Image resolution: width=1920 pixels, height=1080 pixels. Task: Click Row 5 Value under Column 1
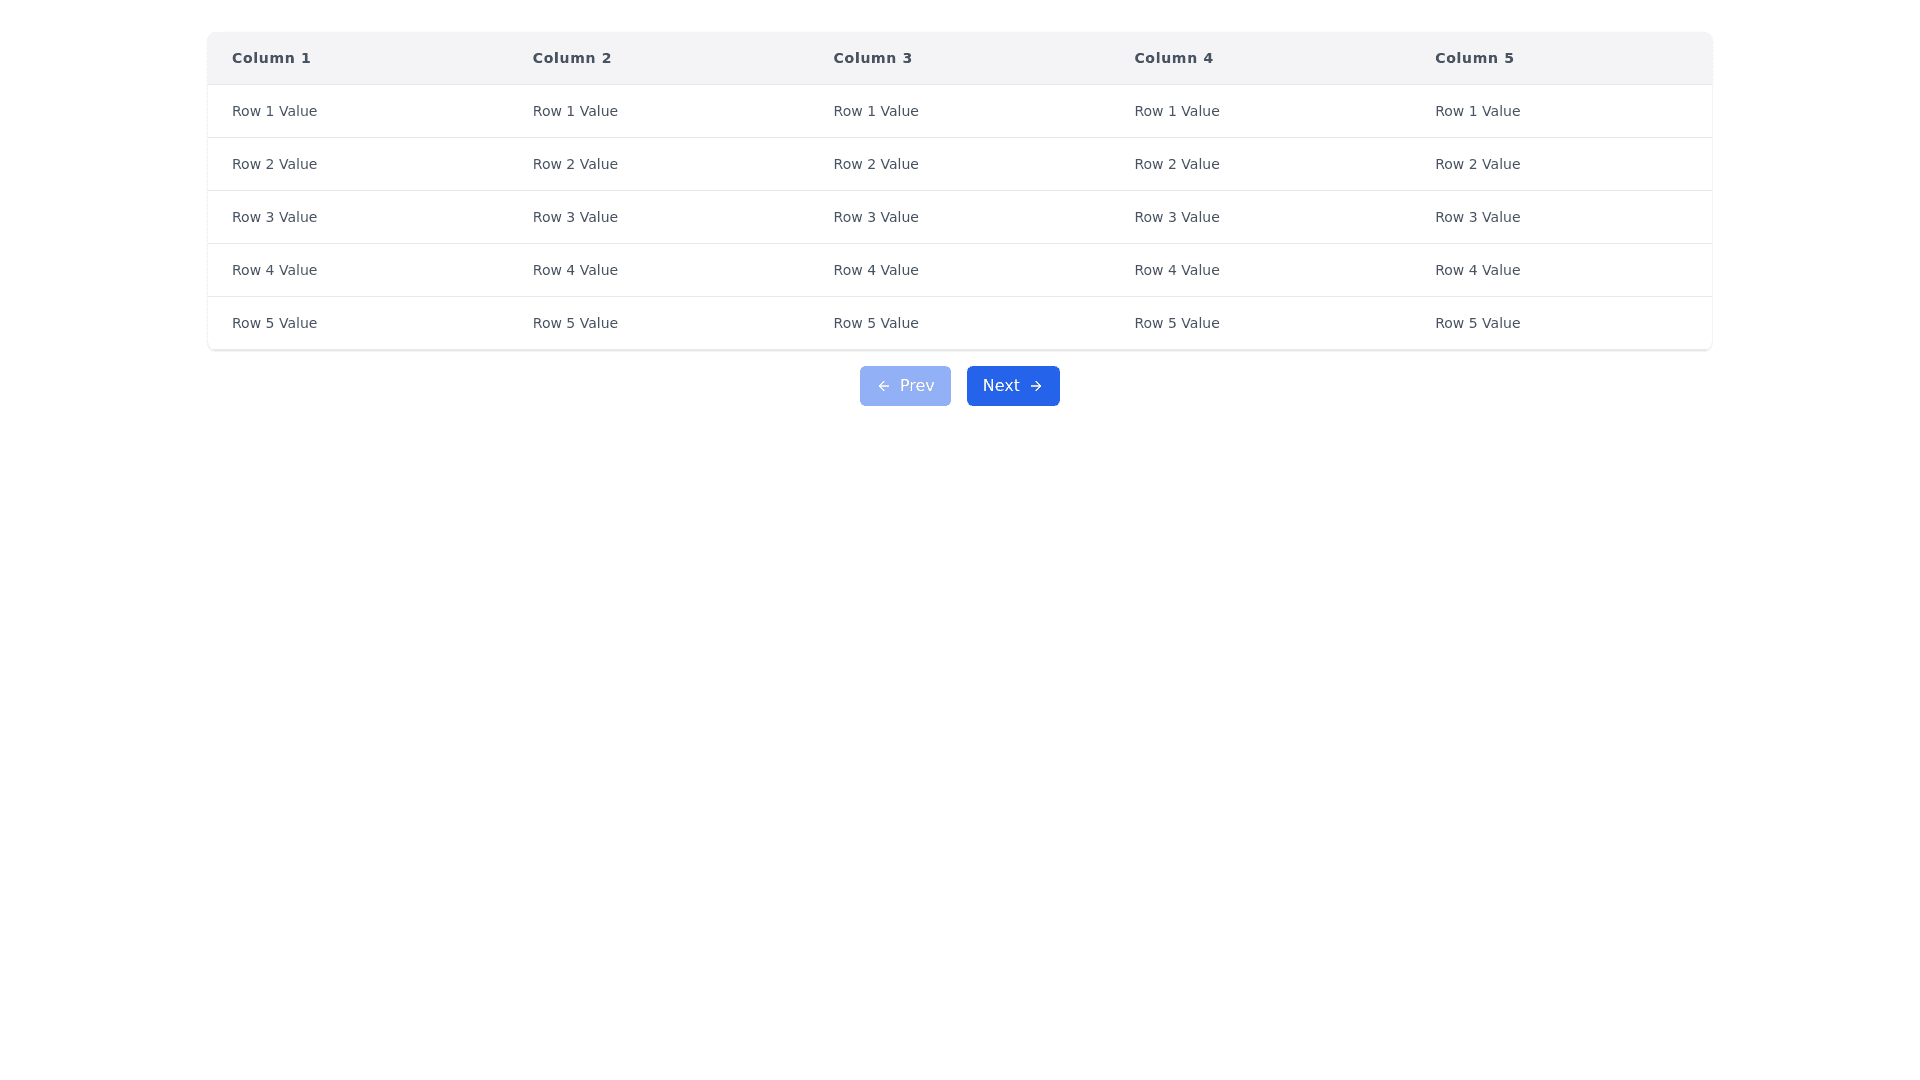pos(274,323)
